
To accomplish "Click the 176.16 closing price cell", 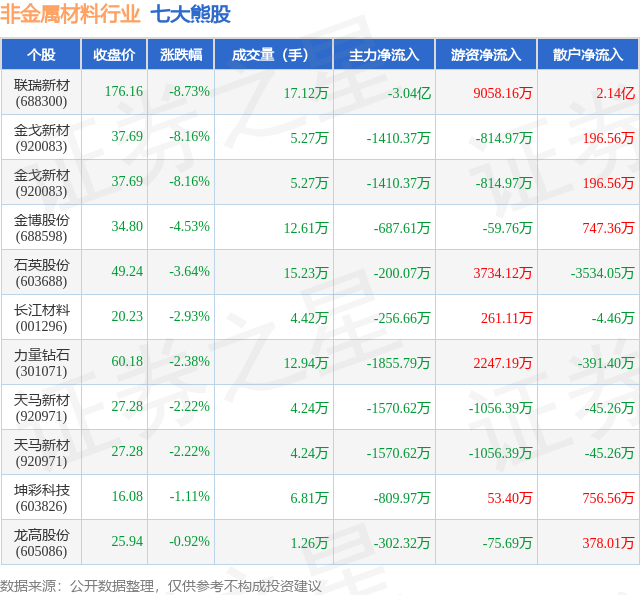I will (124, 91).
